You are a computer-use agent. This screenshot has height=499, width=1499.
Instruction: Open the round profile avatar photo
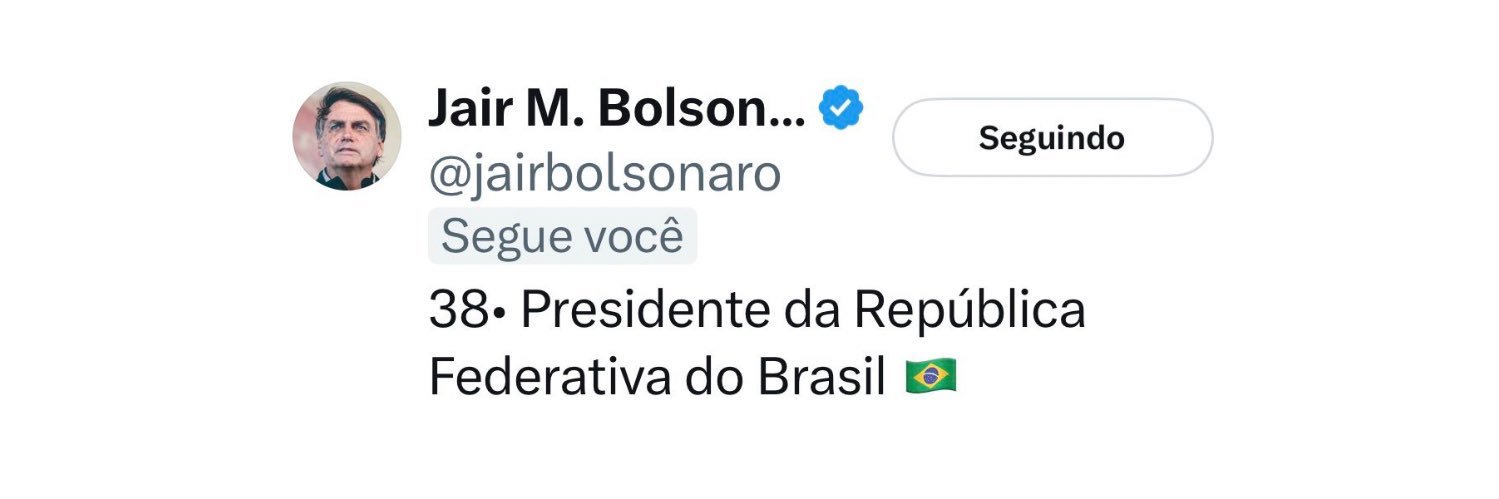[346, 137]
